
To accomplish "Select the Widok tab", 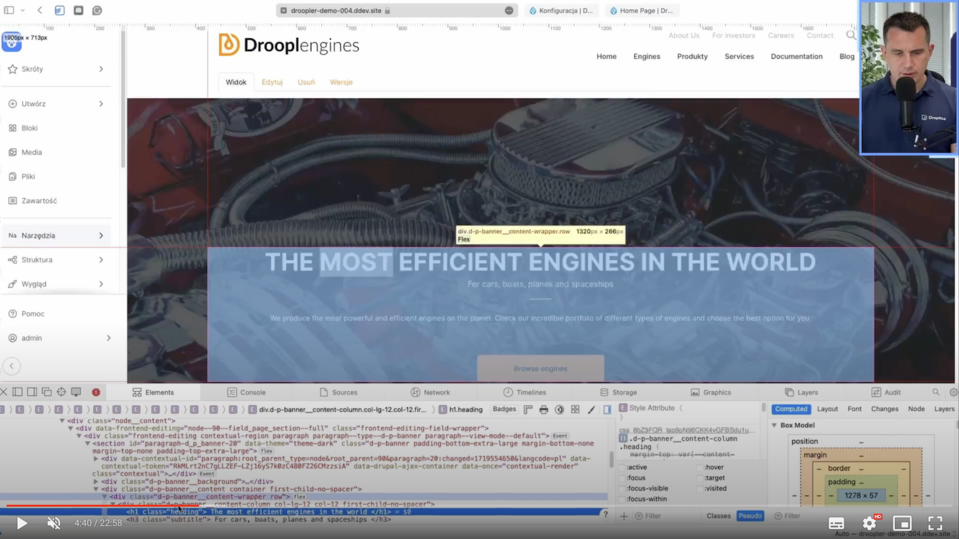I will coord(236,82).
